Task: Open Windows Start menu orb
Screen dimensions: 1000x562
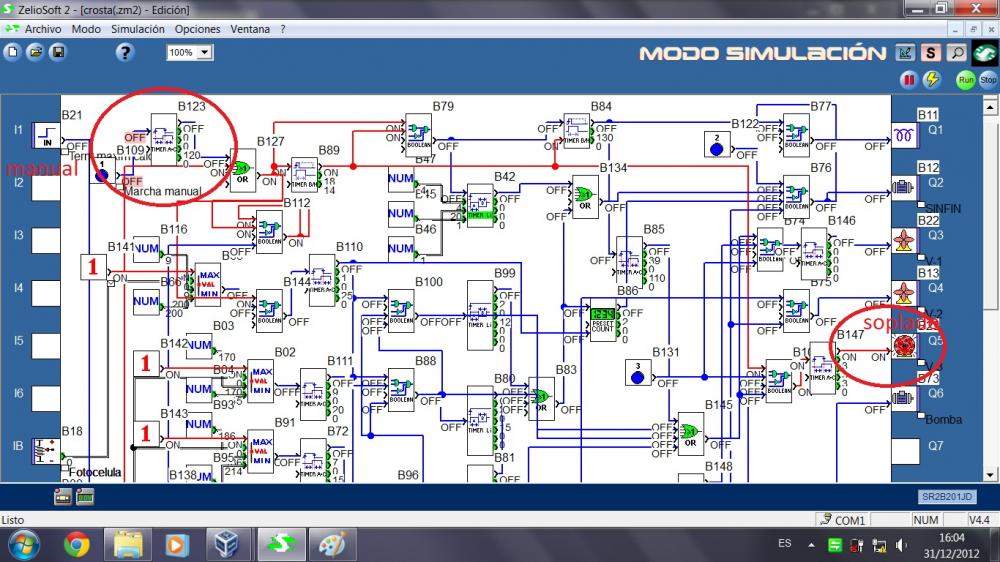Action: point(24,545)
